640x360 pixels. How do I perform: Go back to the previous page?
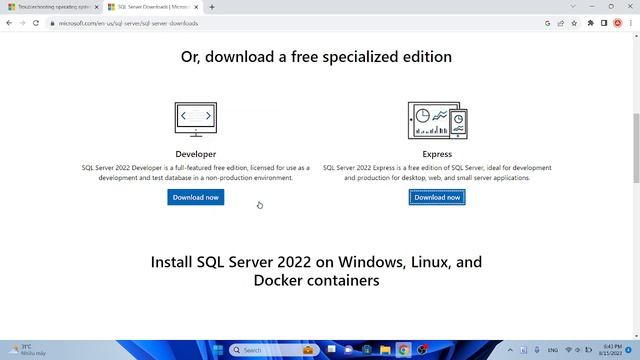(x=9, y=23)
